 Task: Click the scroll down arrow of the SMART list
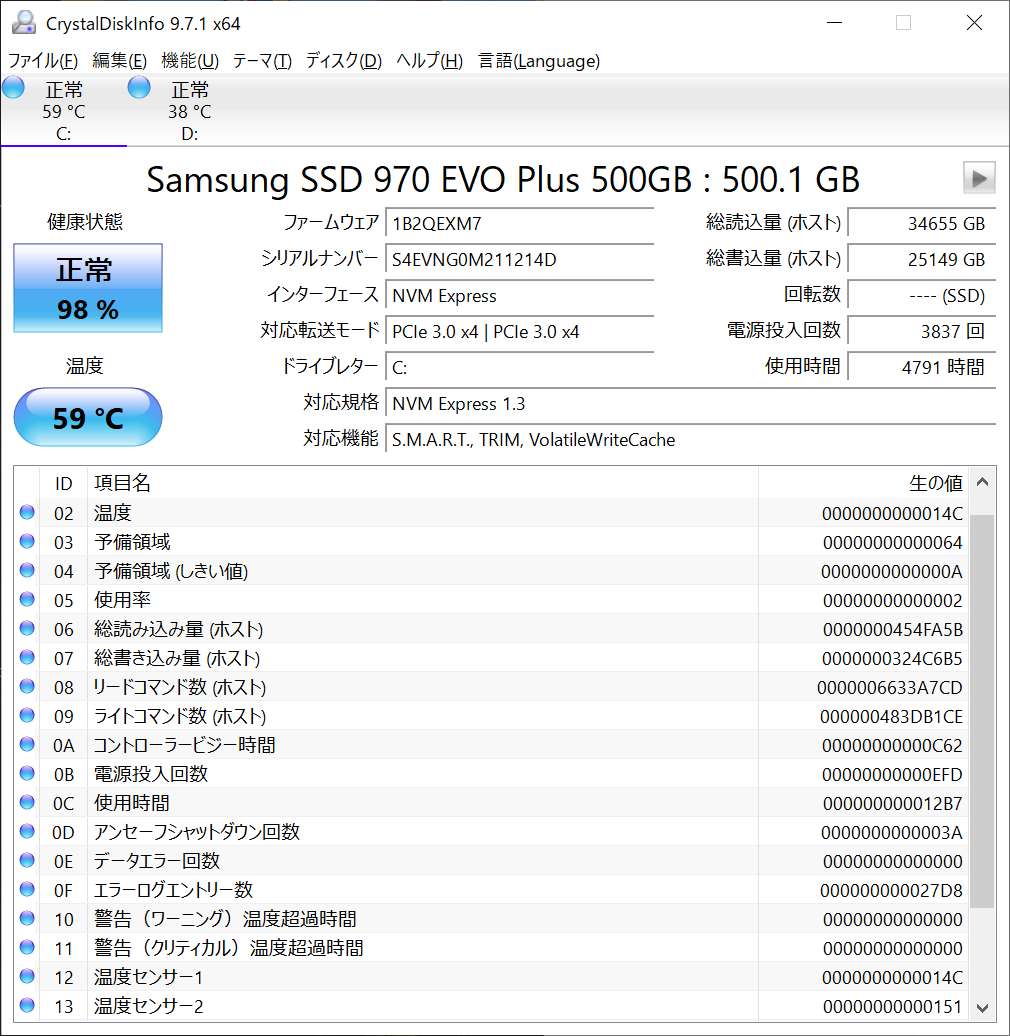tap(982, 1008)
